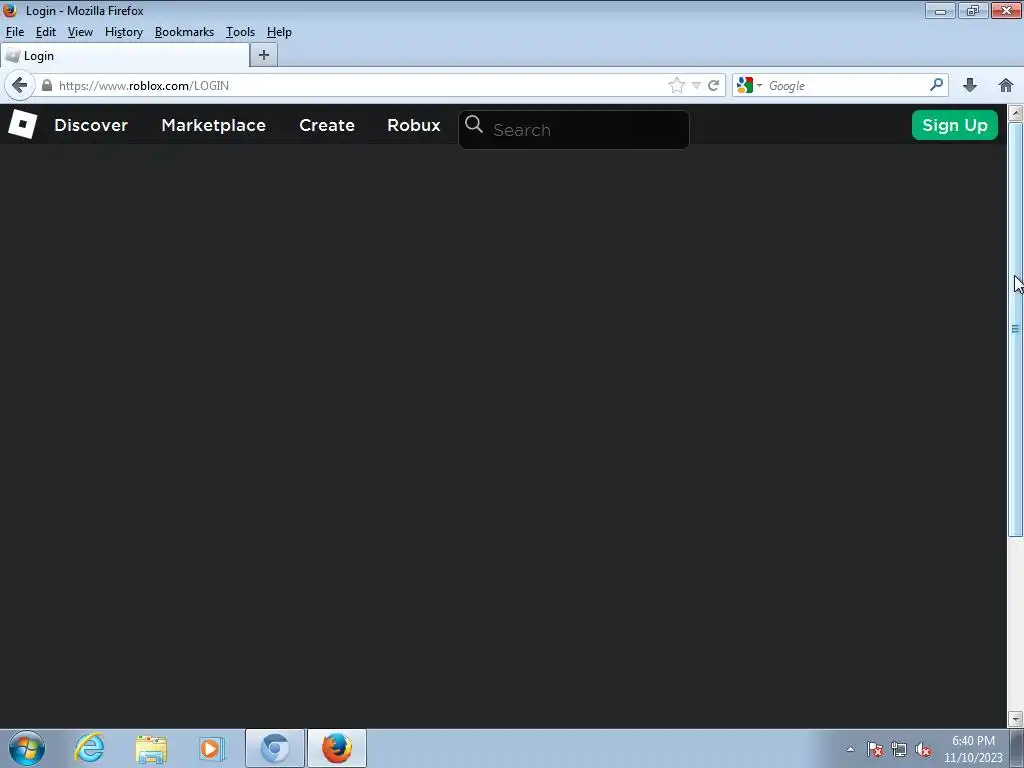Image resolution: width=1024 pixels, height=768 pixels.
Task: Open the Tools menu
Action: tap(240, 32)
